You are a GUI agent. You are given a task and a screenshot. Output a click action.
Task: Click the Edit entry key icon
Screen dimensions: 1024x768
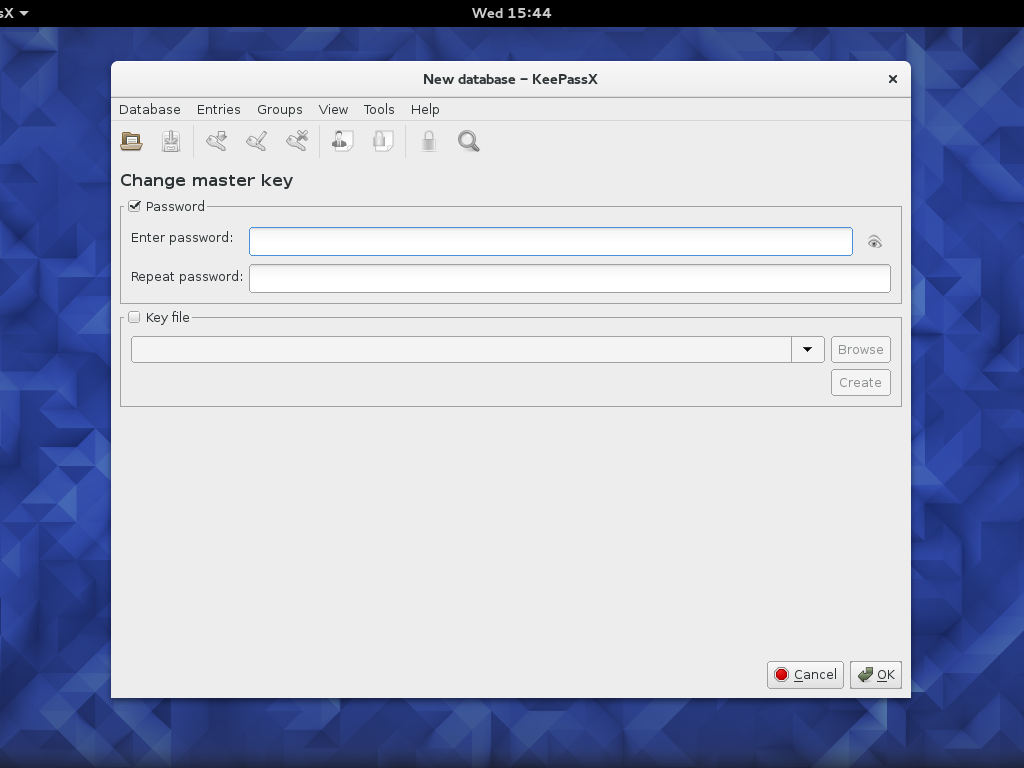pos(257,141)
